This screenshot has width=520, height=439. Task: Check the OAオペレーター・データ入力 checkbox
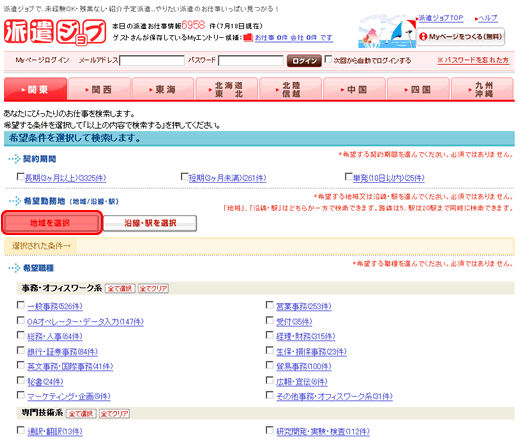pyautogui.click(x=21, y=320)
